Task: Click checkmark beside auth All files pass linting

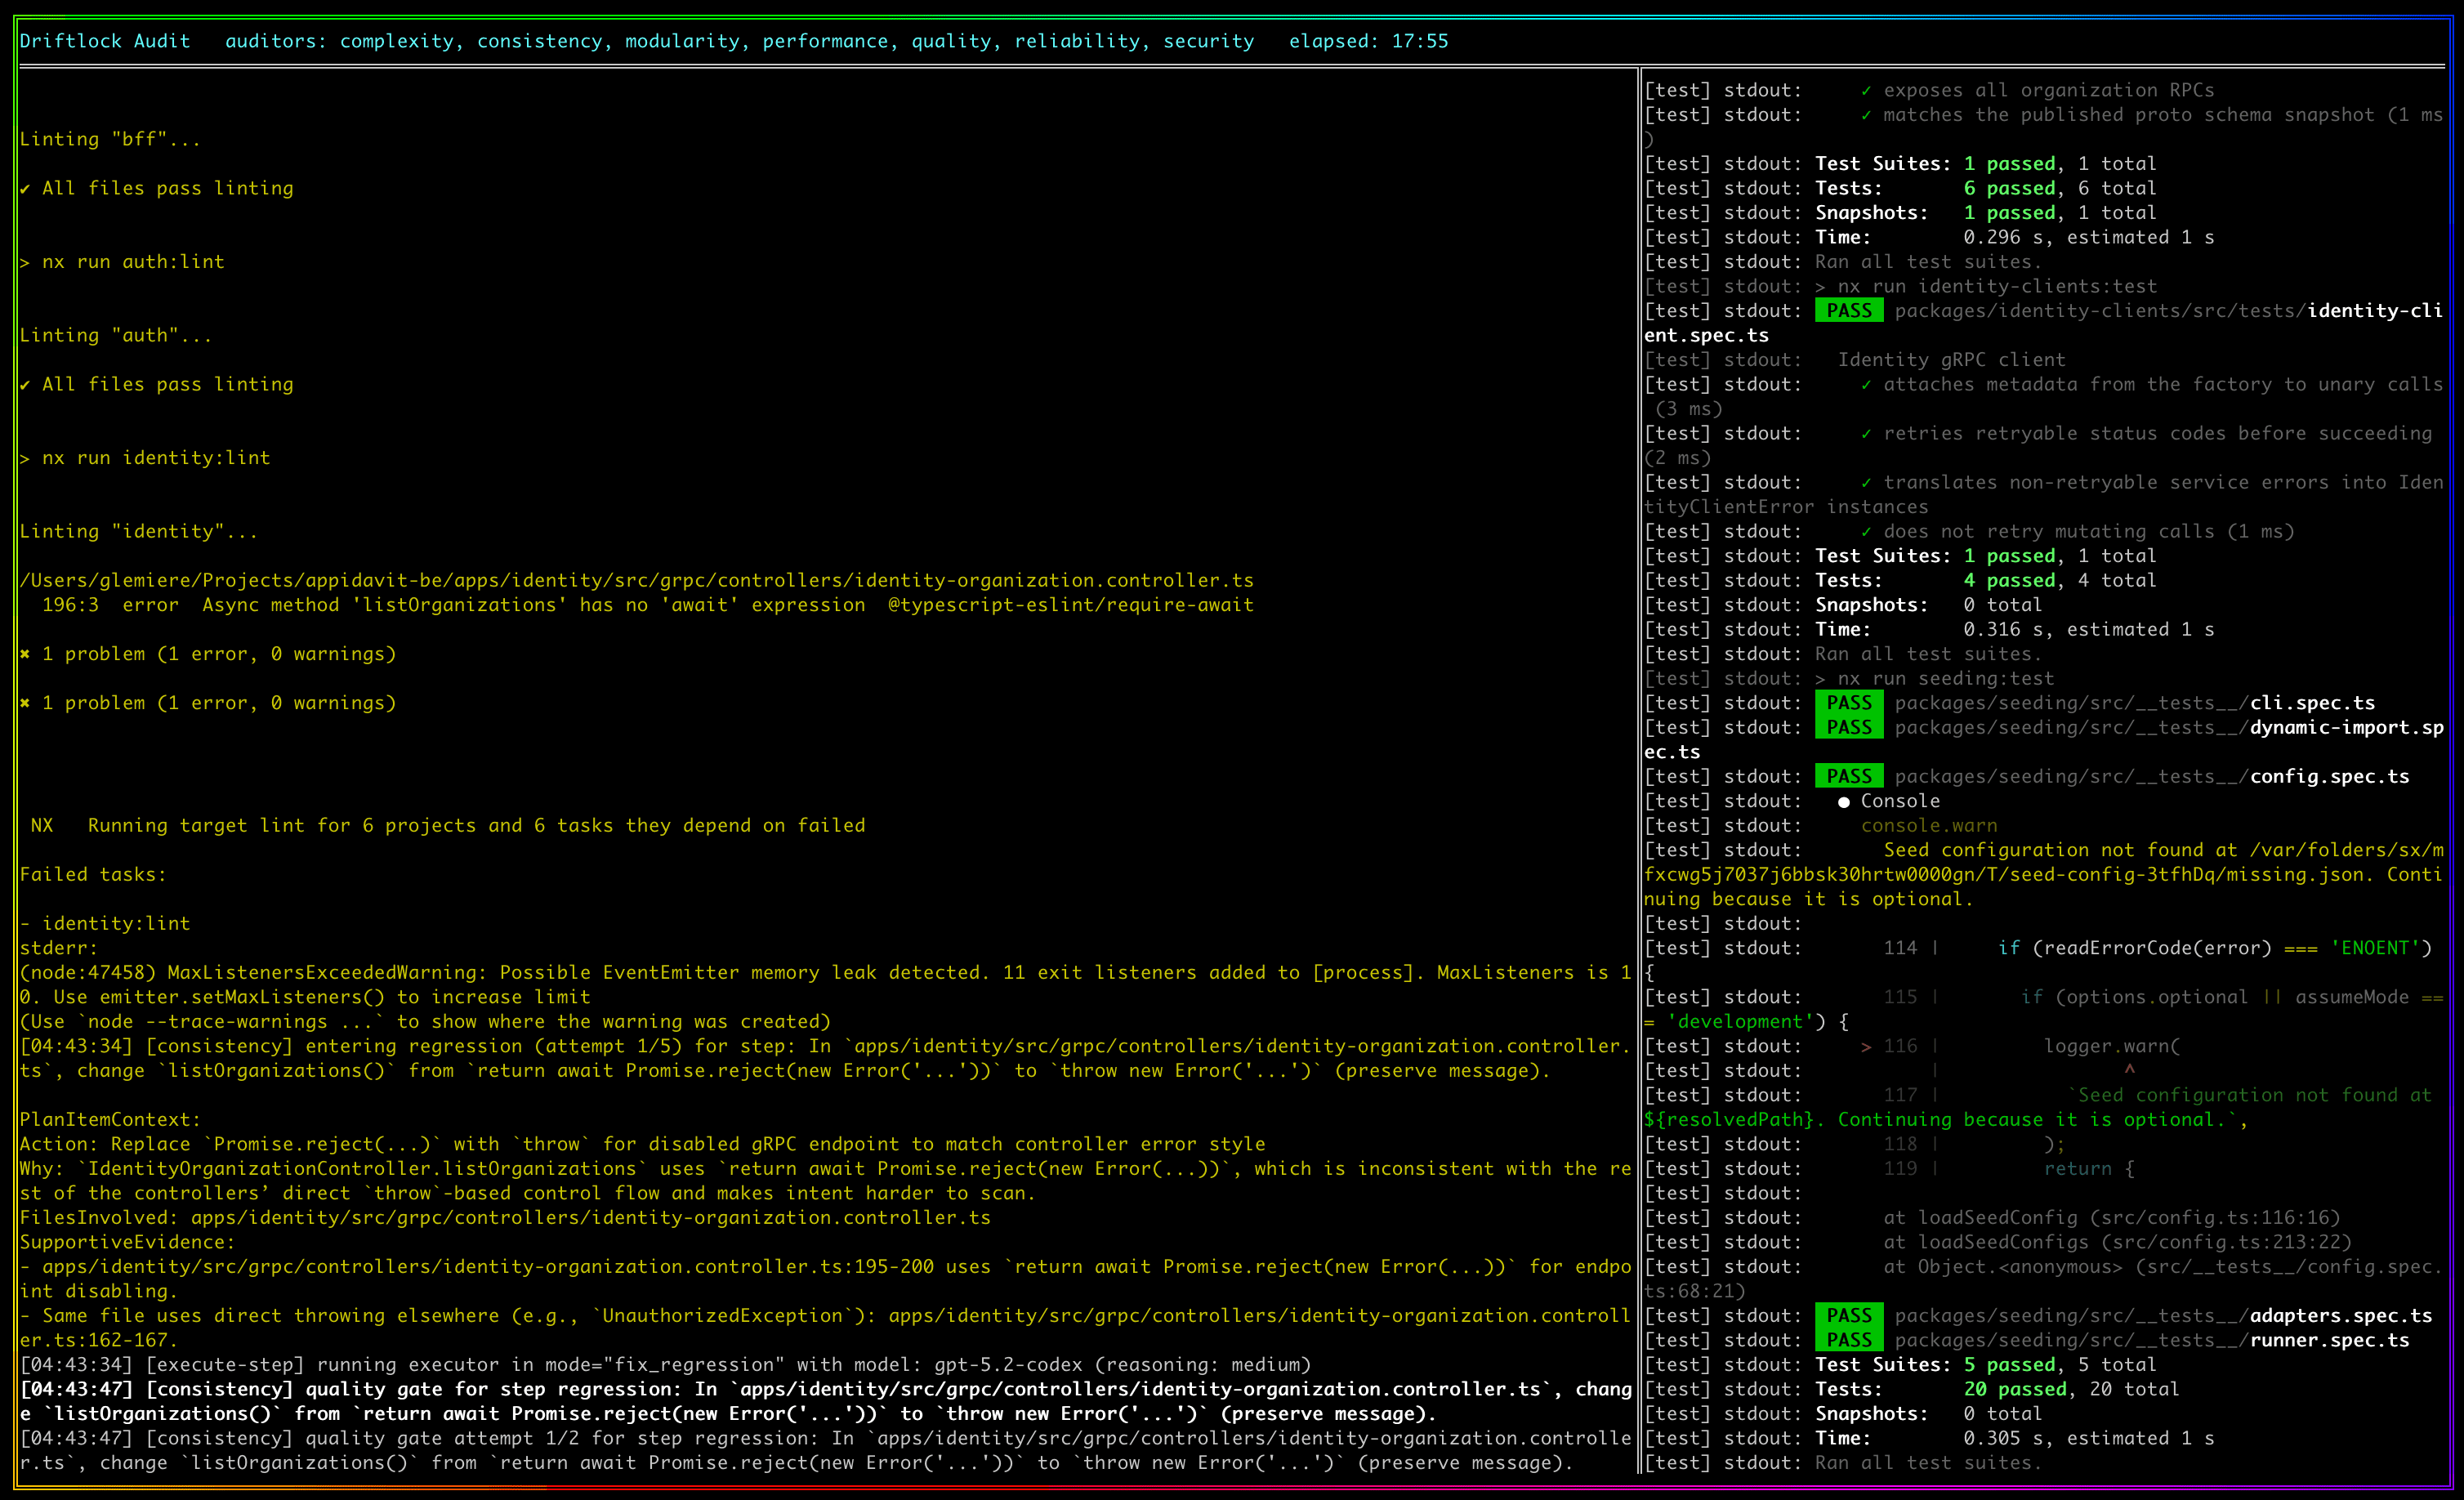Action: tap(25, 384)
